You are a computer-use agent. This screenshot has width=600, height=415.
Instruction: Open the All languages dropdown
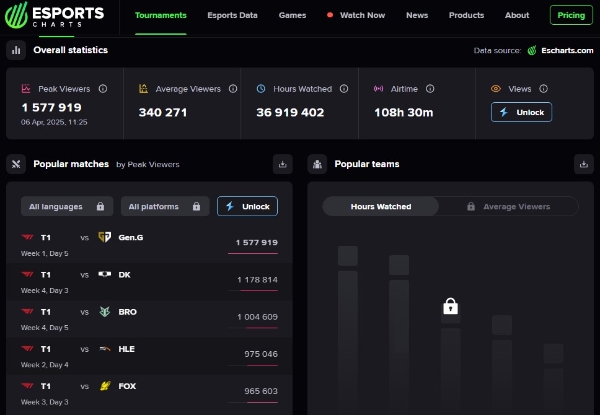(67, 207)
